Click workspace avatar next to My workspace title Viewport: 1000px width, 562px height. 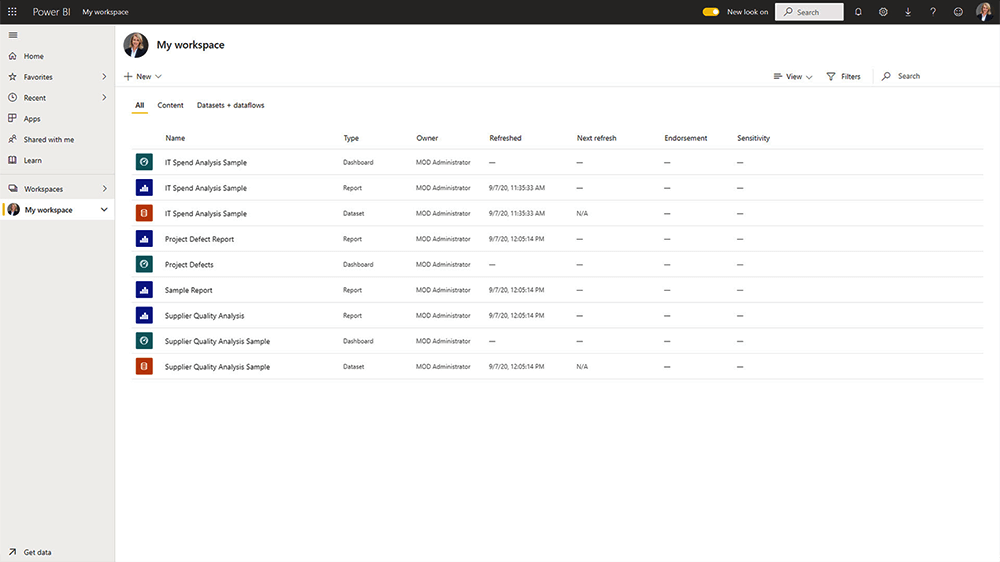click(x=136, y=45)
